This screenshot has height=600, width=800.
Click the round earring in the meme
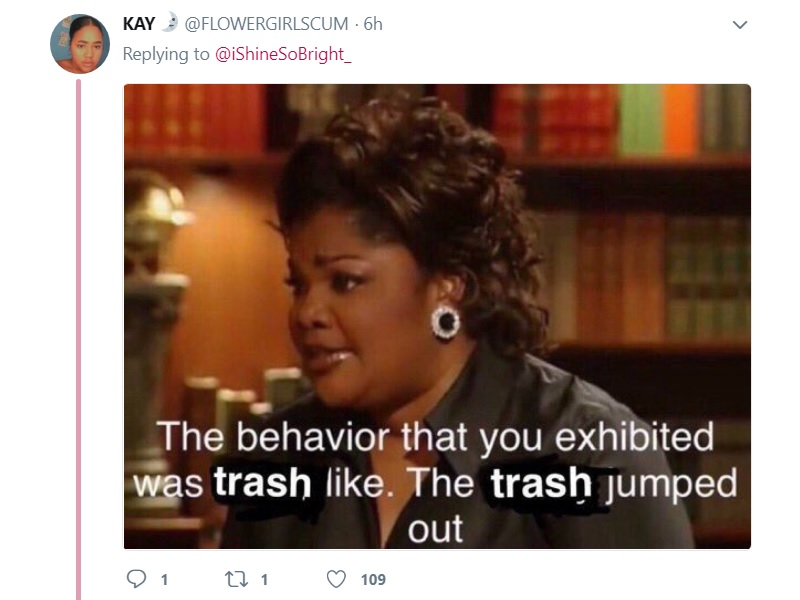[x=445, y=321]
